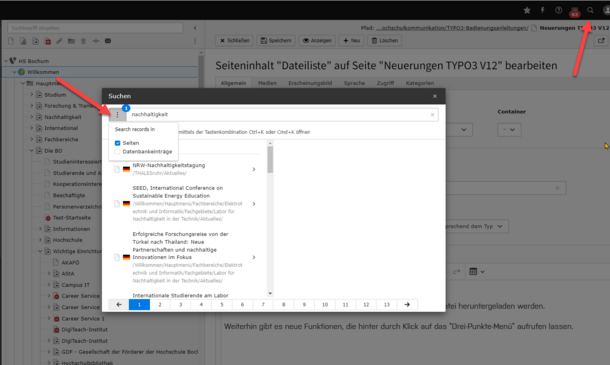This screenshot has height=365, width=610.
Task: Expand the Fachbereiche tree node
Action: [x=32, y=139]
